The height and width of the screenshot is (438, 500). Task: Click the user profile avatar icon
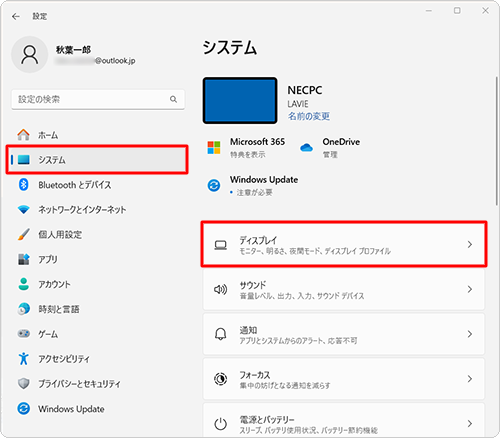(30, 55)
